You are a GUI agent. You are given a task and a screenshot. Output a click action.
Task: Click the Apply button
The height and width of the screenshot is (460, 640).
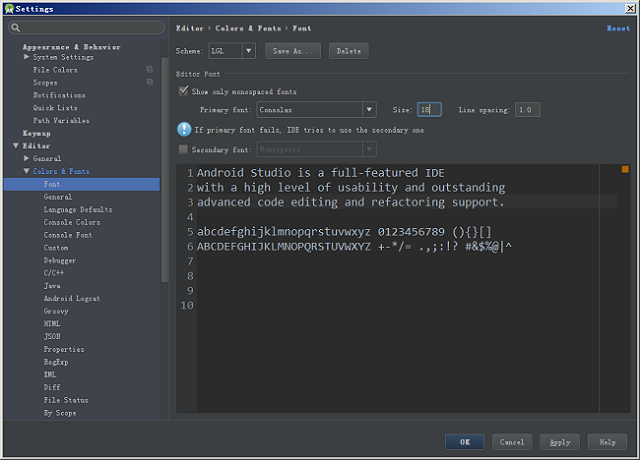tap(560, 442)
